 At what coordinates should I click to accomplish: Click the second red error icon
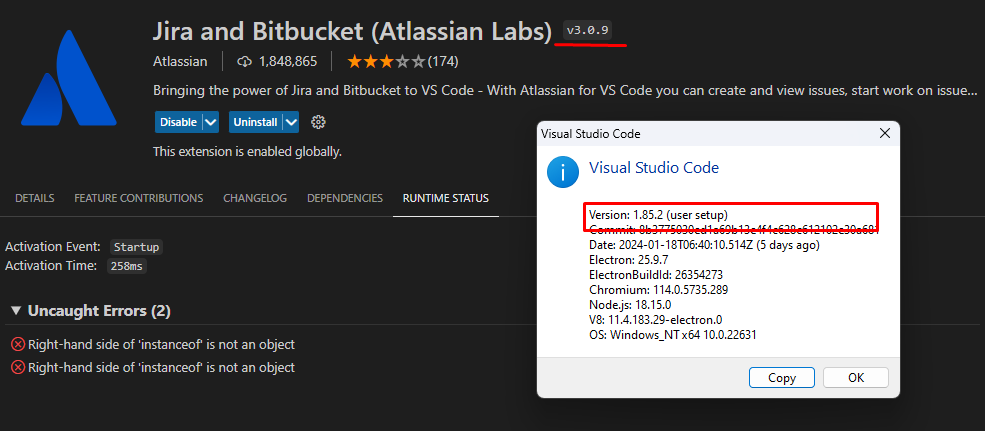18,368
